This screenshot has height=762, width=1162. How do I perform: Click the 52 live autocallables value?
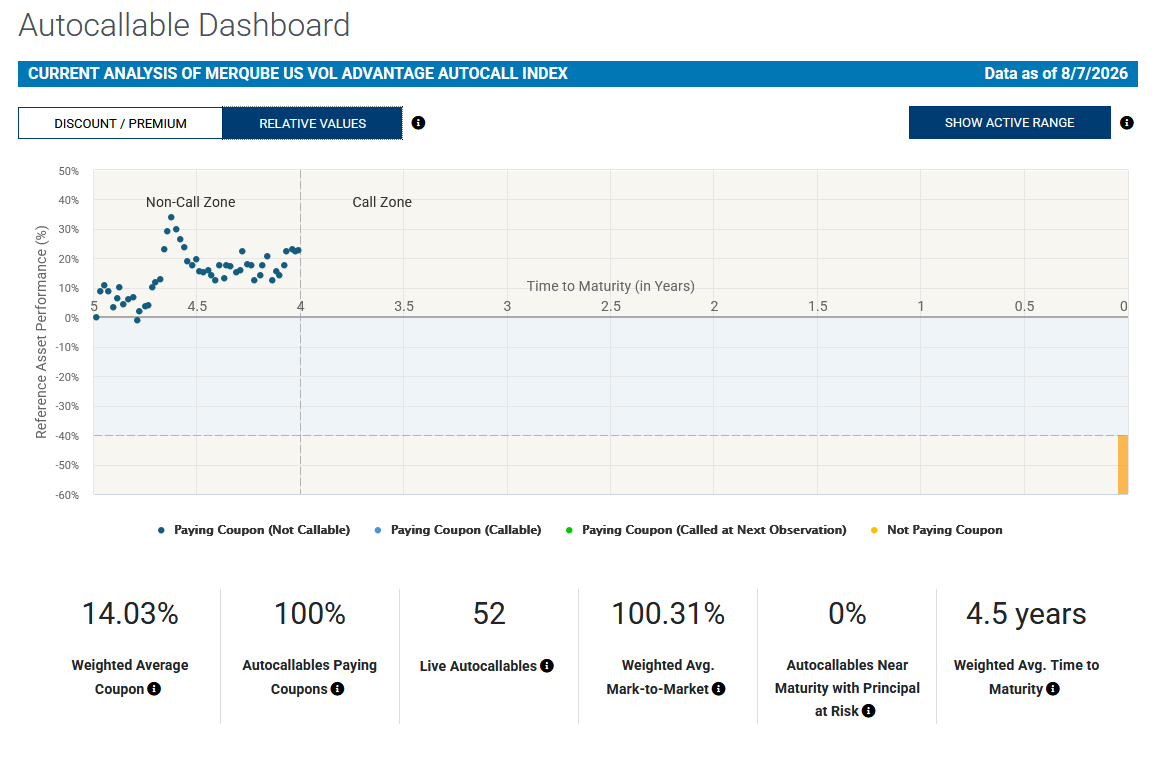(489, 614)
